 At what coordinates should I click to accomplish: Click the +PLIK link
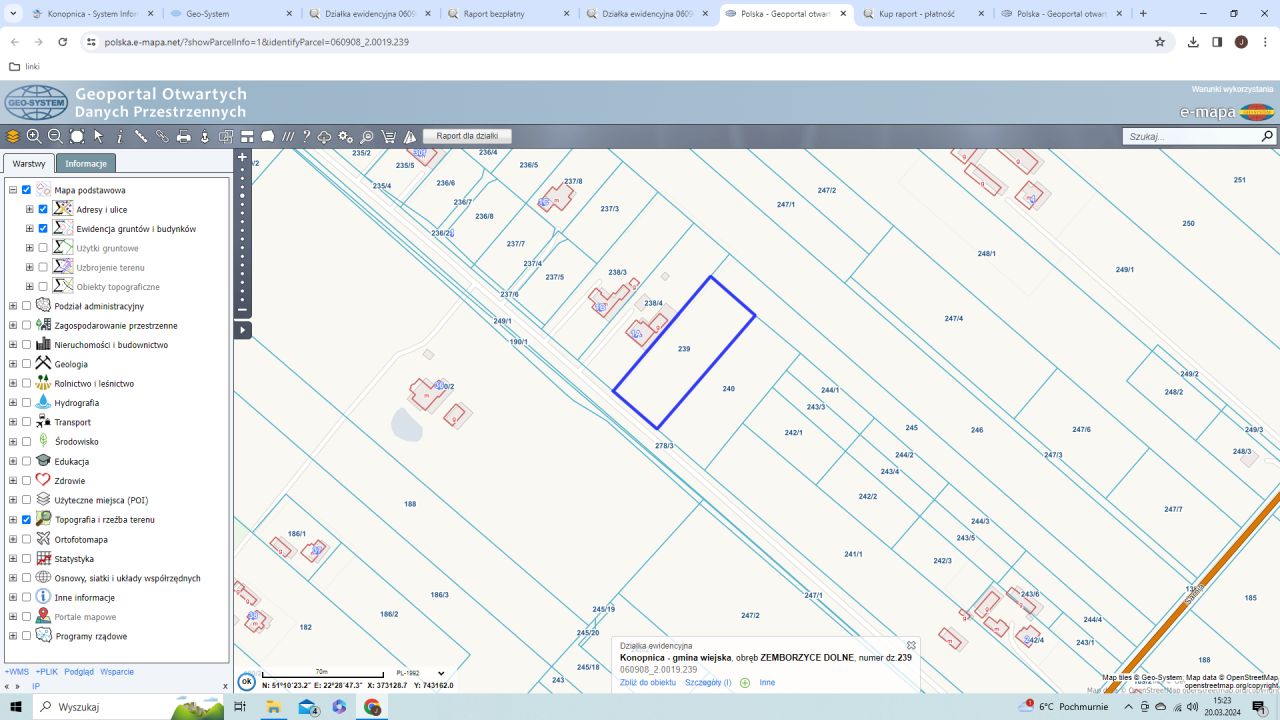tap(47, 672)
